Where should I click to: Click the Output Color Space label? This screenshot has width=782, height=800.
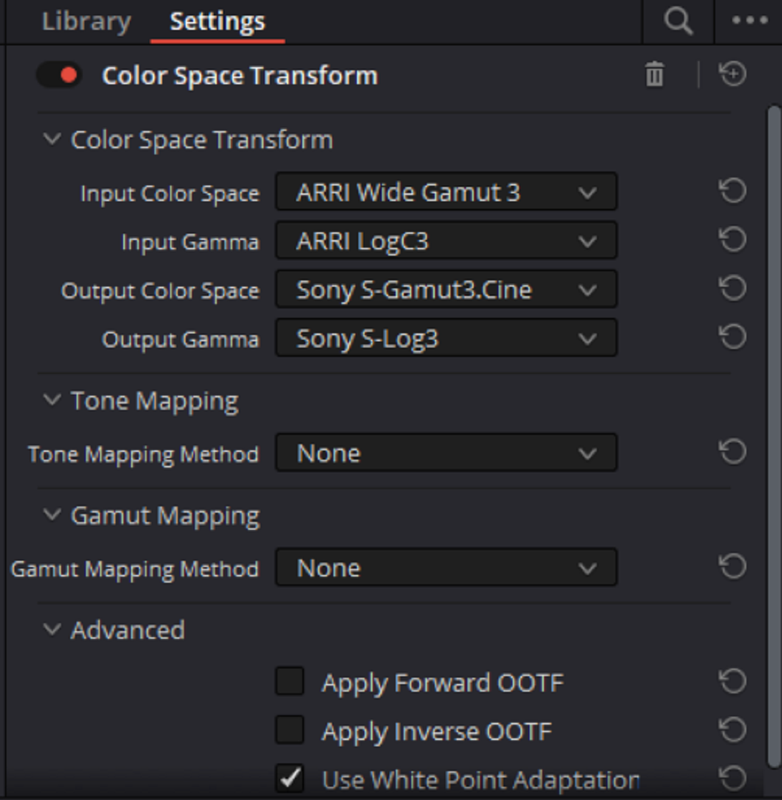tap(160, 291)
